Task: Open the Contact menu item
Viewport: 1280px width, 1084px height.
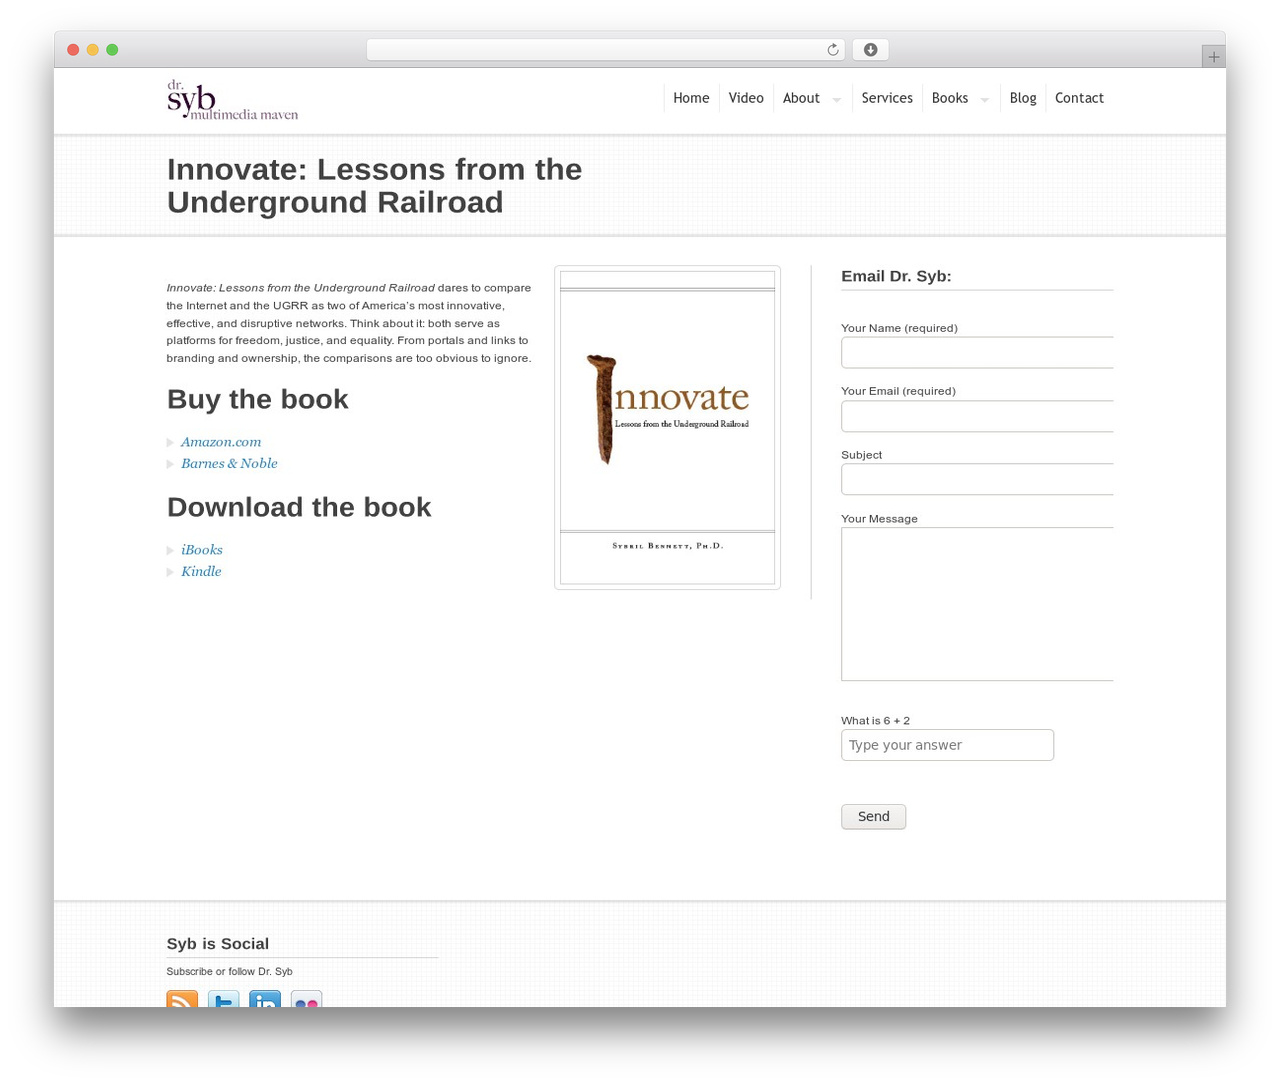Action: pos(1079,98)
